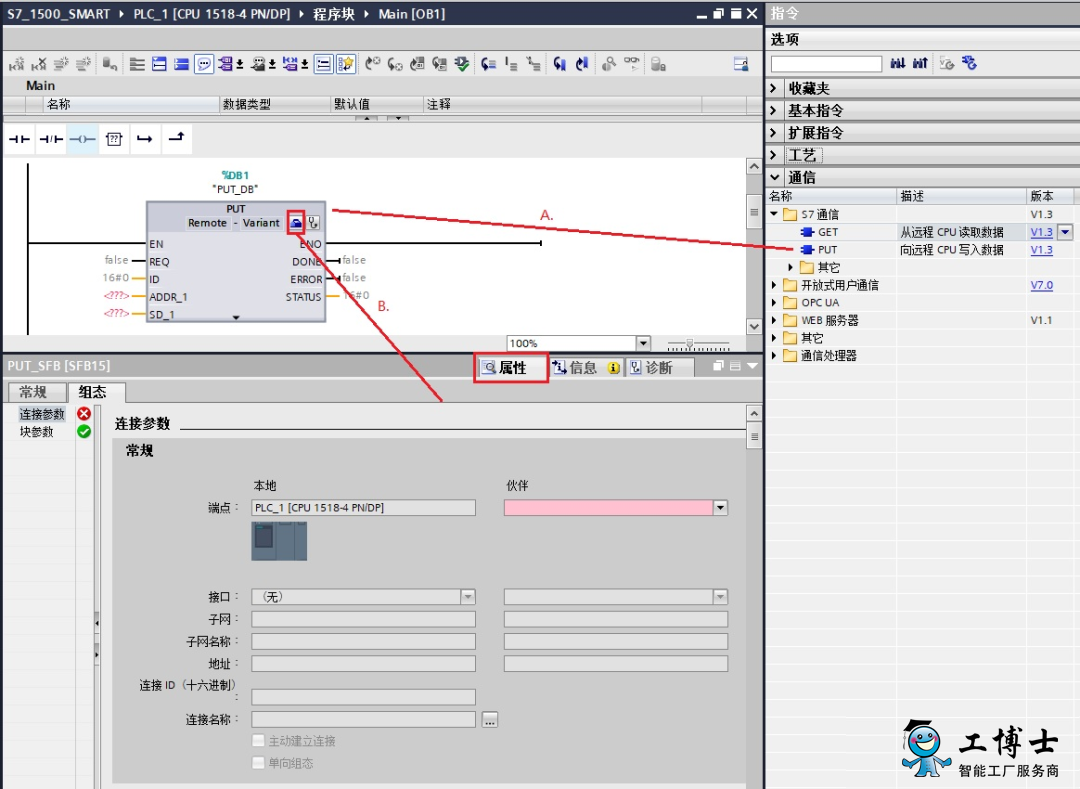Insert a normally open contact
The height and width of the screenshot is (789, 1080).
(x=19, y=139)
